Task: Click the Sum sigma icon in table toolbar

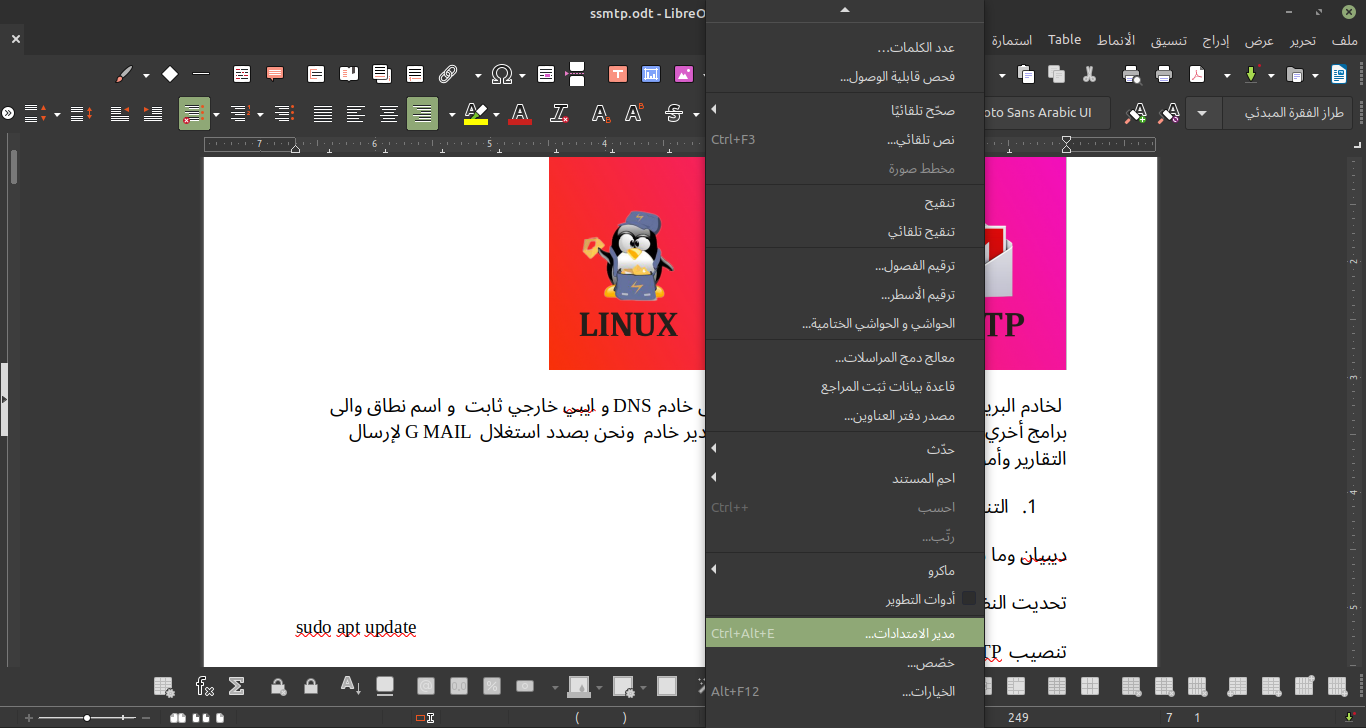Action: pos(237,686)
